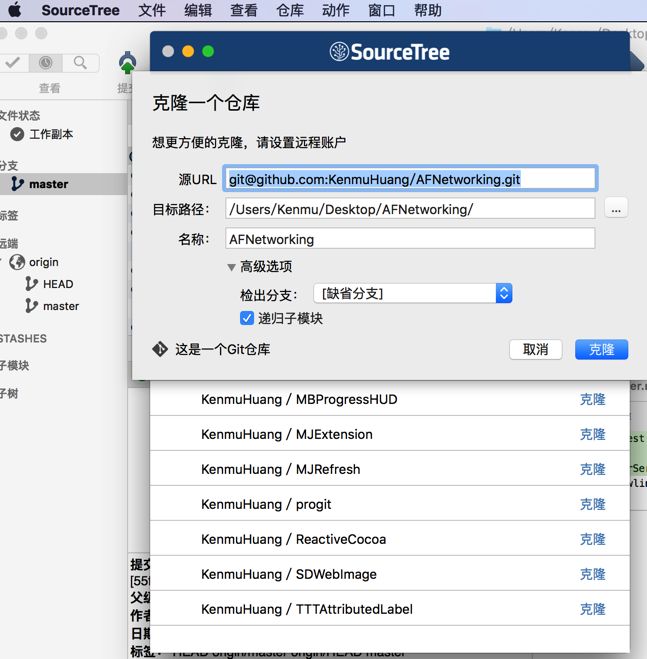Select the KenmuHuang / MJExtension row
The width and height of the screenshot is (647, 659).
click(x=390, y=434)
